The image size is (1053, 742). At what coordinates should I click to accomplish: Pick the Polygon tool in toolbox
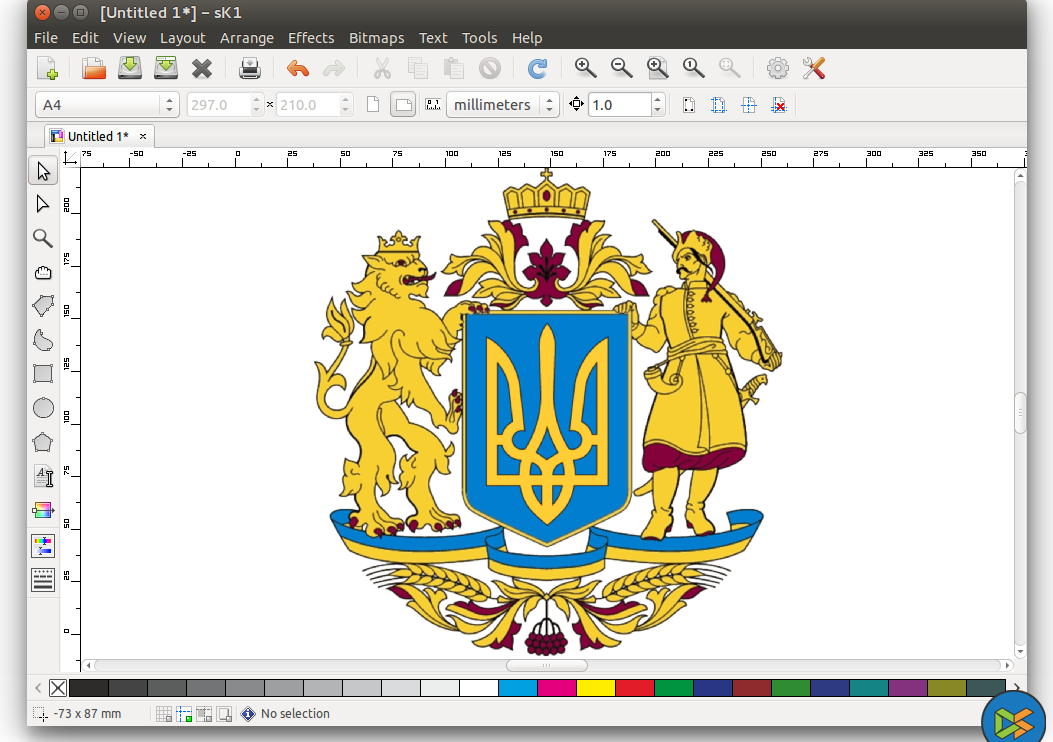[x=43, y=442]
